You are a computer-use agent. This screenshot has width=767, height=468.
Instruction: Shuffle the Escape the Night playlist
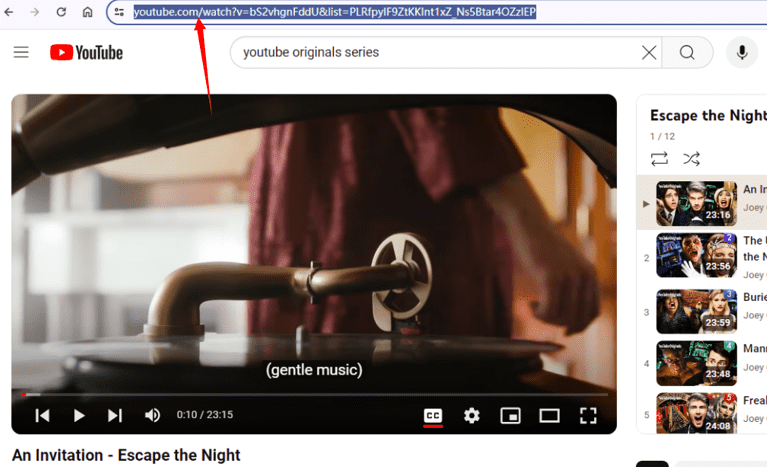pos(691,158)
